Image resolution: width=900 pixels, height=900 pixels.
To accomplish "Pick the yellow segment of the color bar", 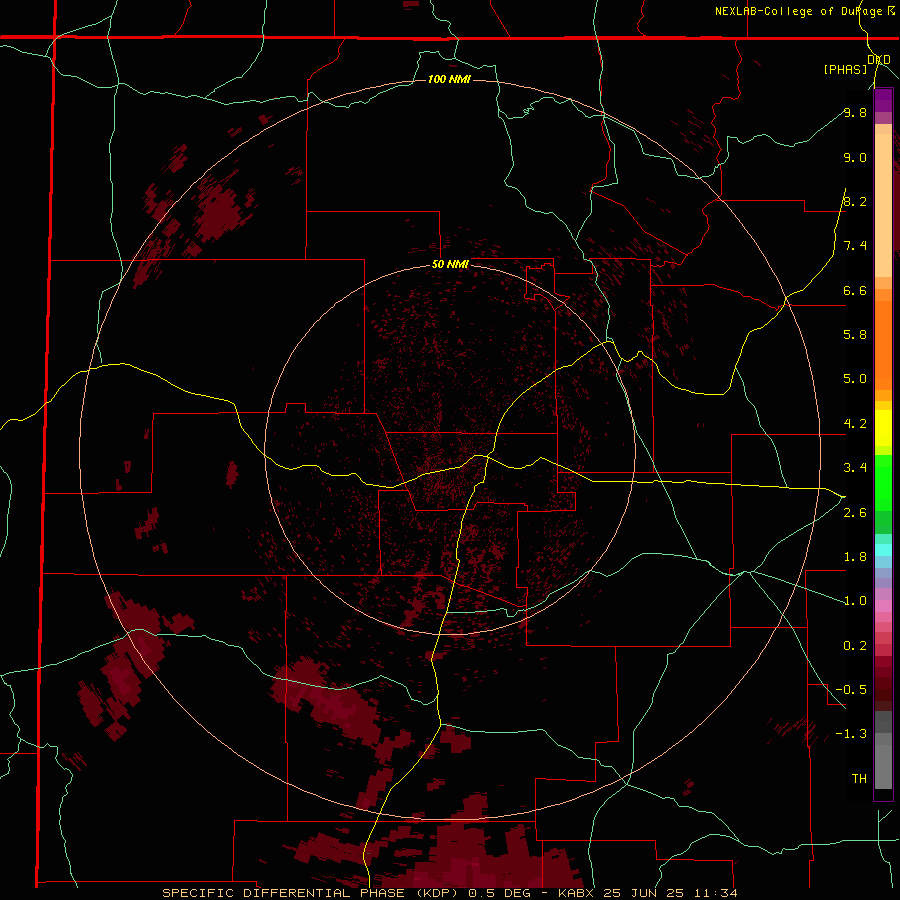I will click(x=883, y=428).
